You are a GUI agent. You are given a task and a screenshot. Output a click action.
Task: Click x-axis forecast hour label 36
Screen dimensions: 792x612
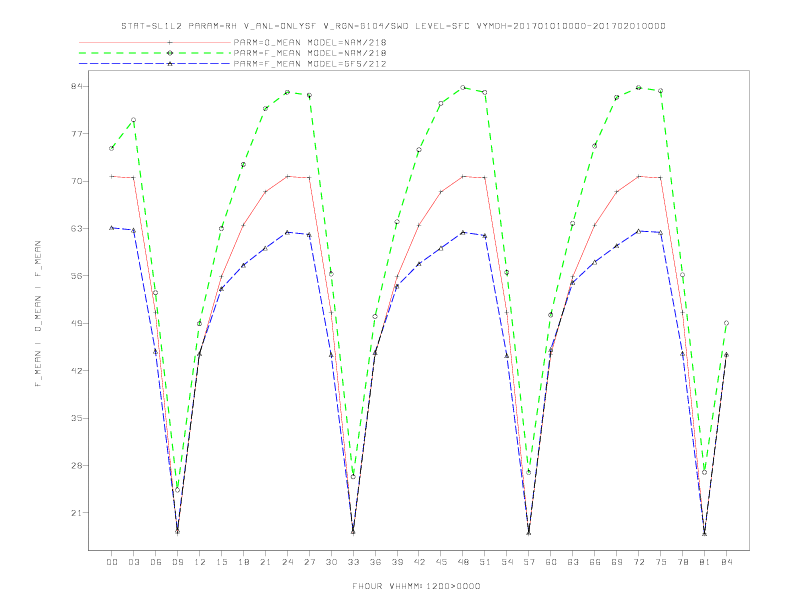pos(375,562)
